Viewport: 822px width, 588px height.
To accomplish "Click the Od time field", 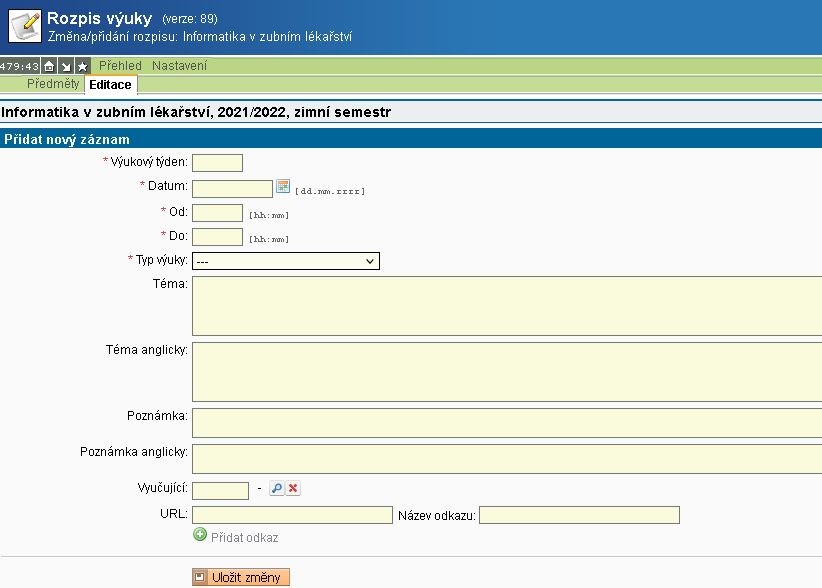I will click(217, 212).
